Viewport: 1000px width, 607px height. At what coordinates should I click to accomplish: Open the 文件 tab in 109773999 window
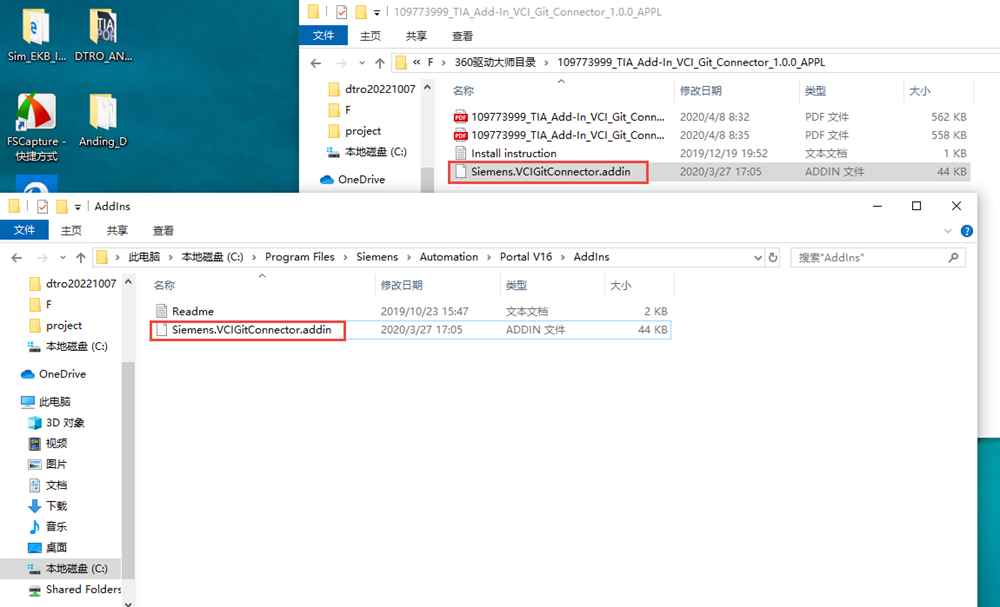323,36
